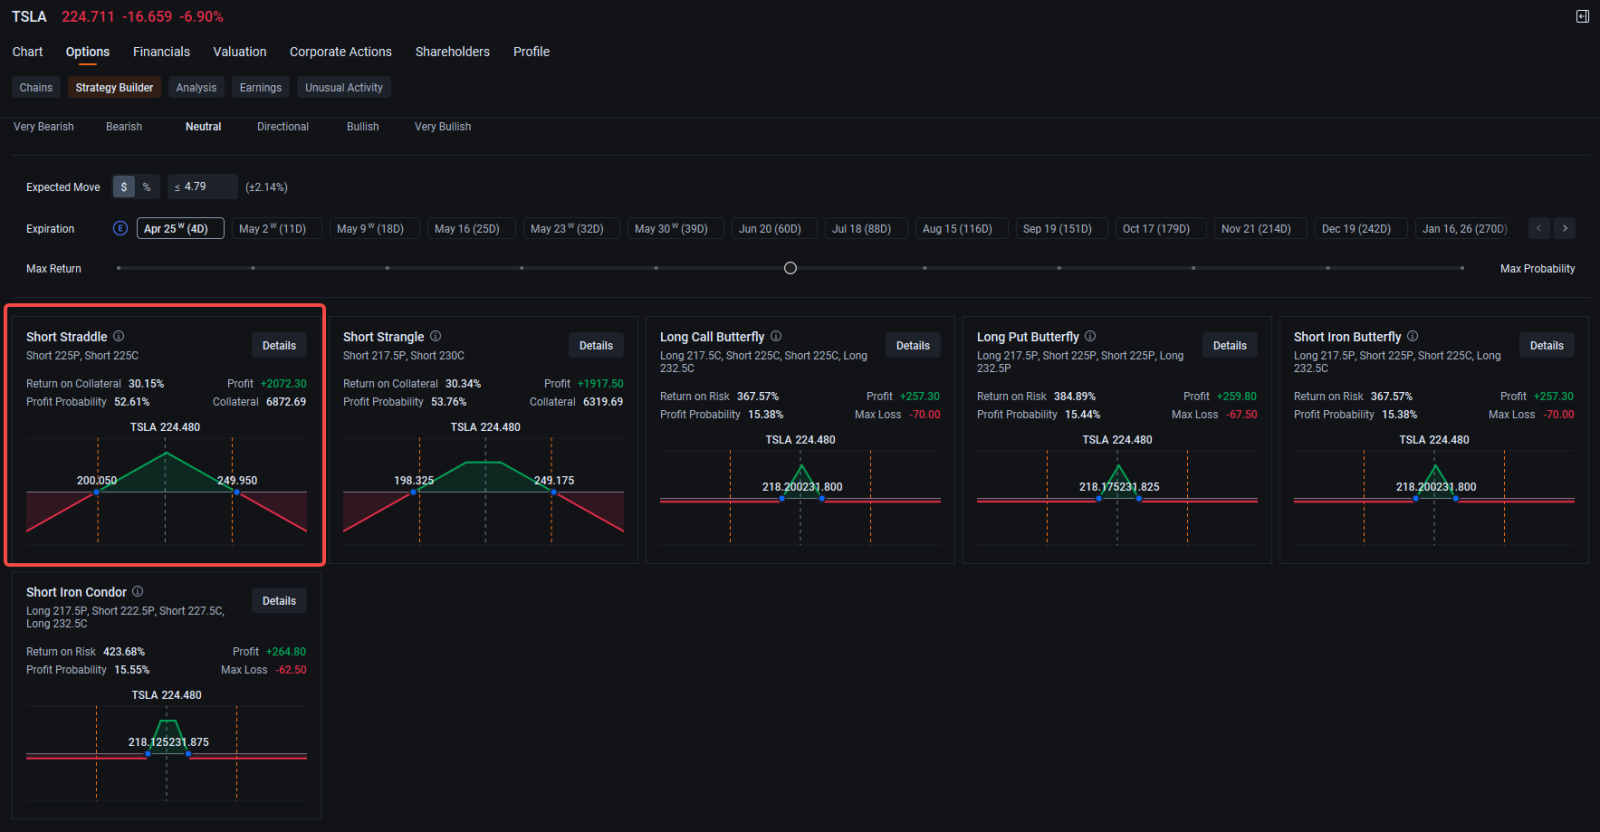Select the Bearish outlook

pos(124,127)
